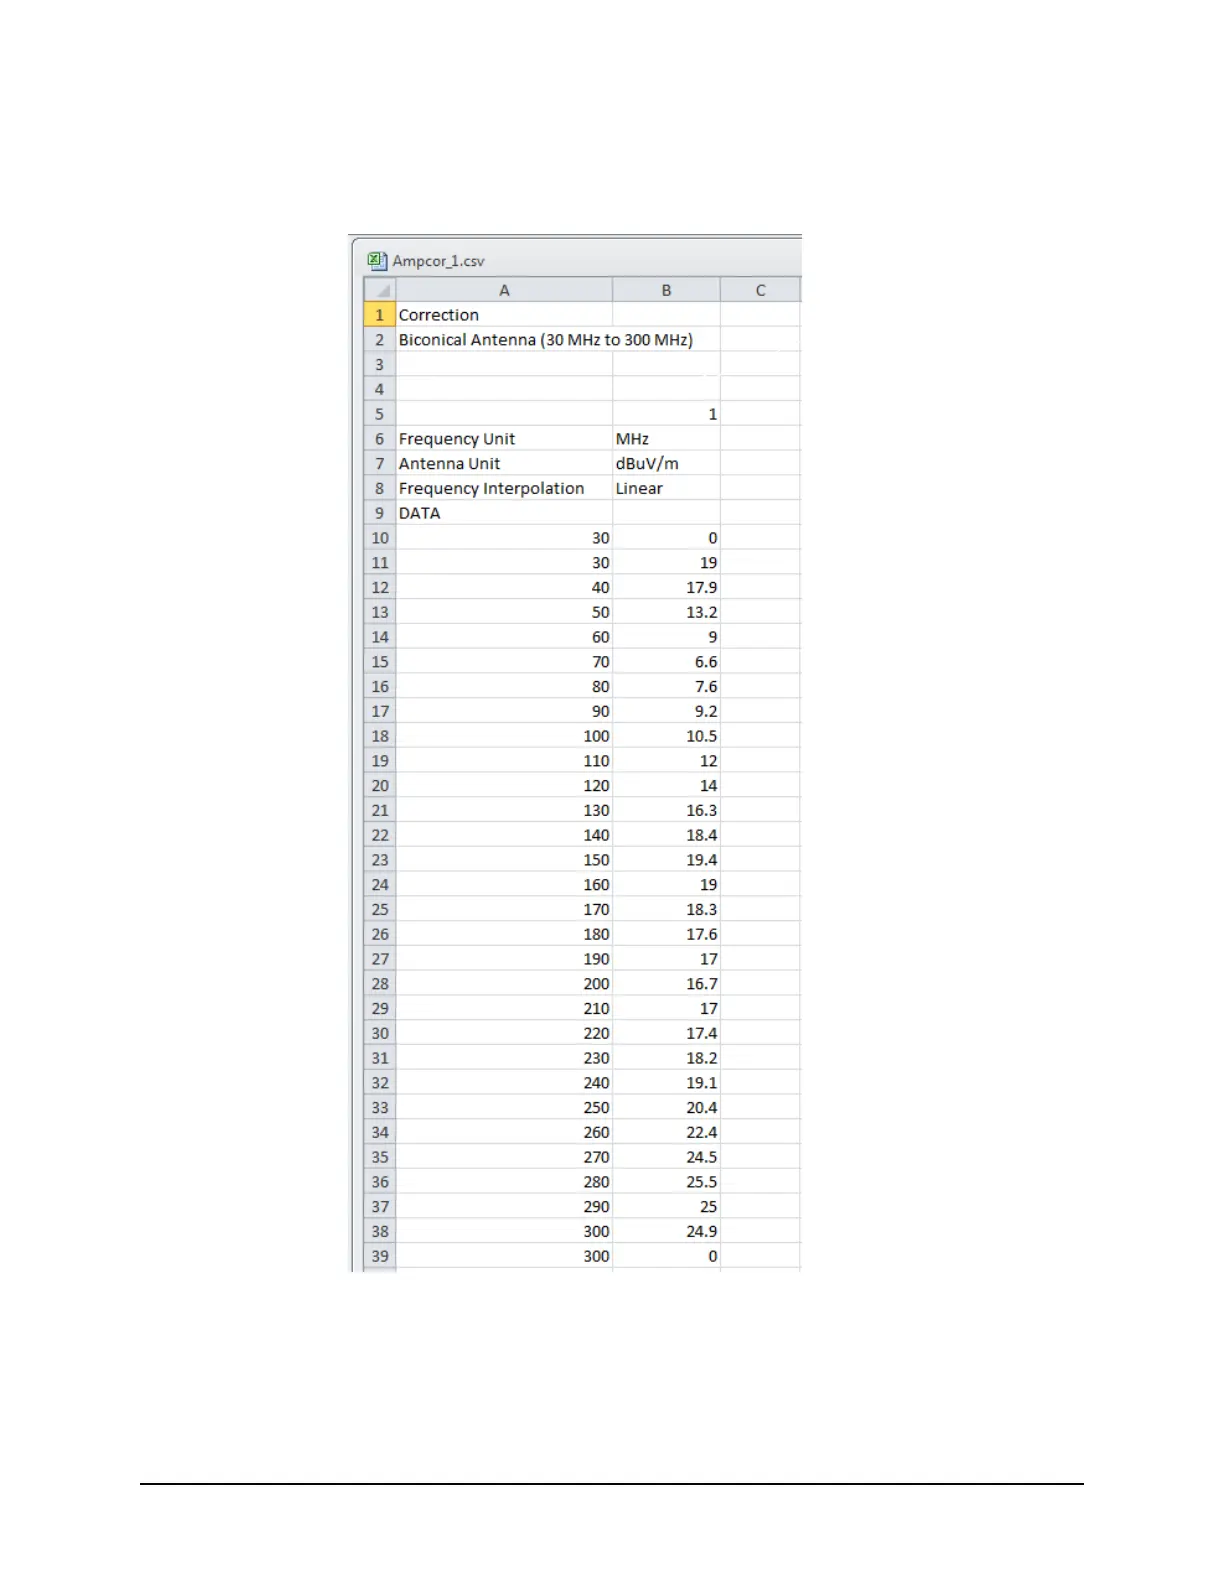Select row header 9
Screen dimensions: 1224x1584
[x=380, y=513]
